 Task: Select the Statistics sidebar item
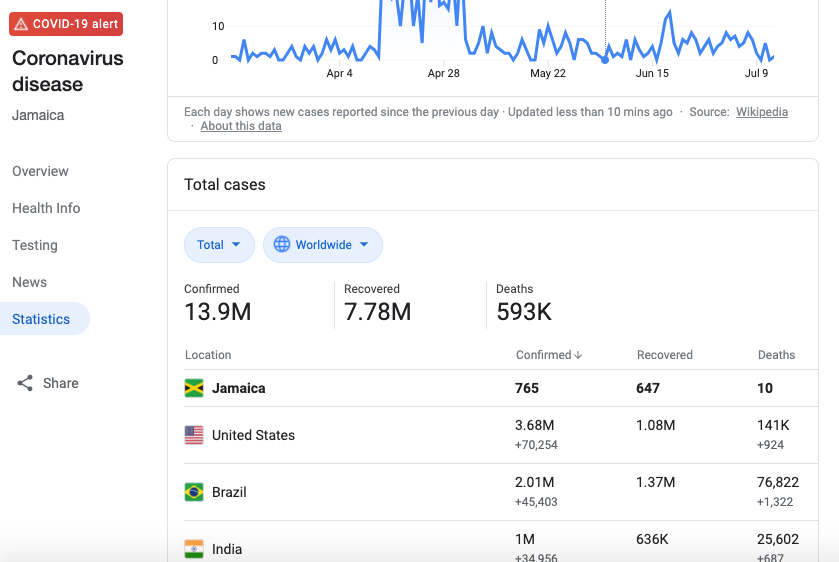click(x=41, y=319)
